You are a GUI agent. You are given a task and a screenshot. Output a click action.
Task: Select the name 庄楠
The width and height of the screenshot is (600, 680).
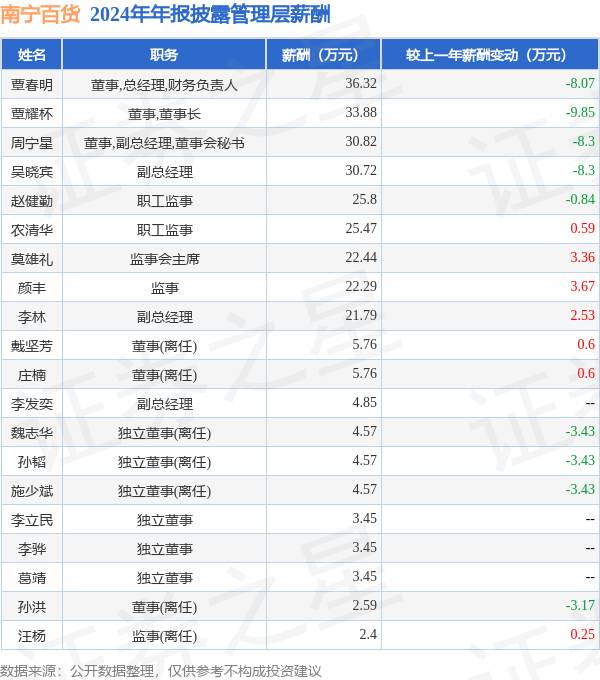pyautogui.click(x=32, y=375)
